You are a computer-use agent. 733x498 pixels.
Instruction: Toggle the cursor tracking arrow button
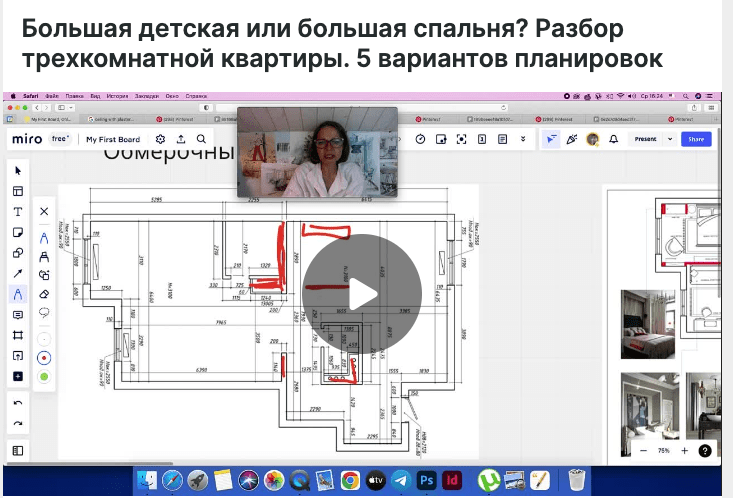551,139
